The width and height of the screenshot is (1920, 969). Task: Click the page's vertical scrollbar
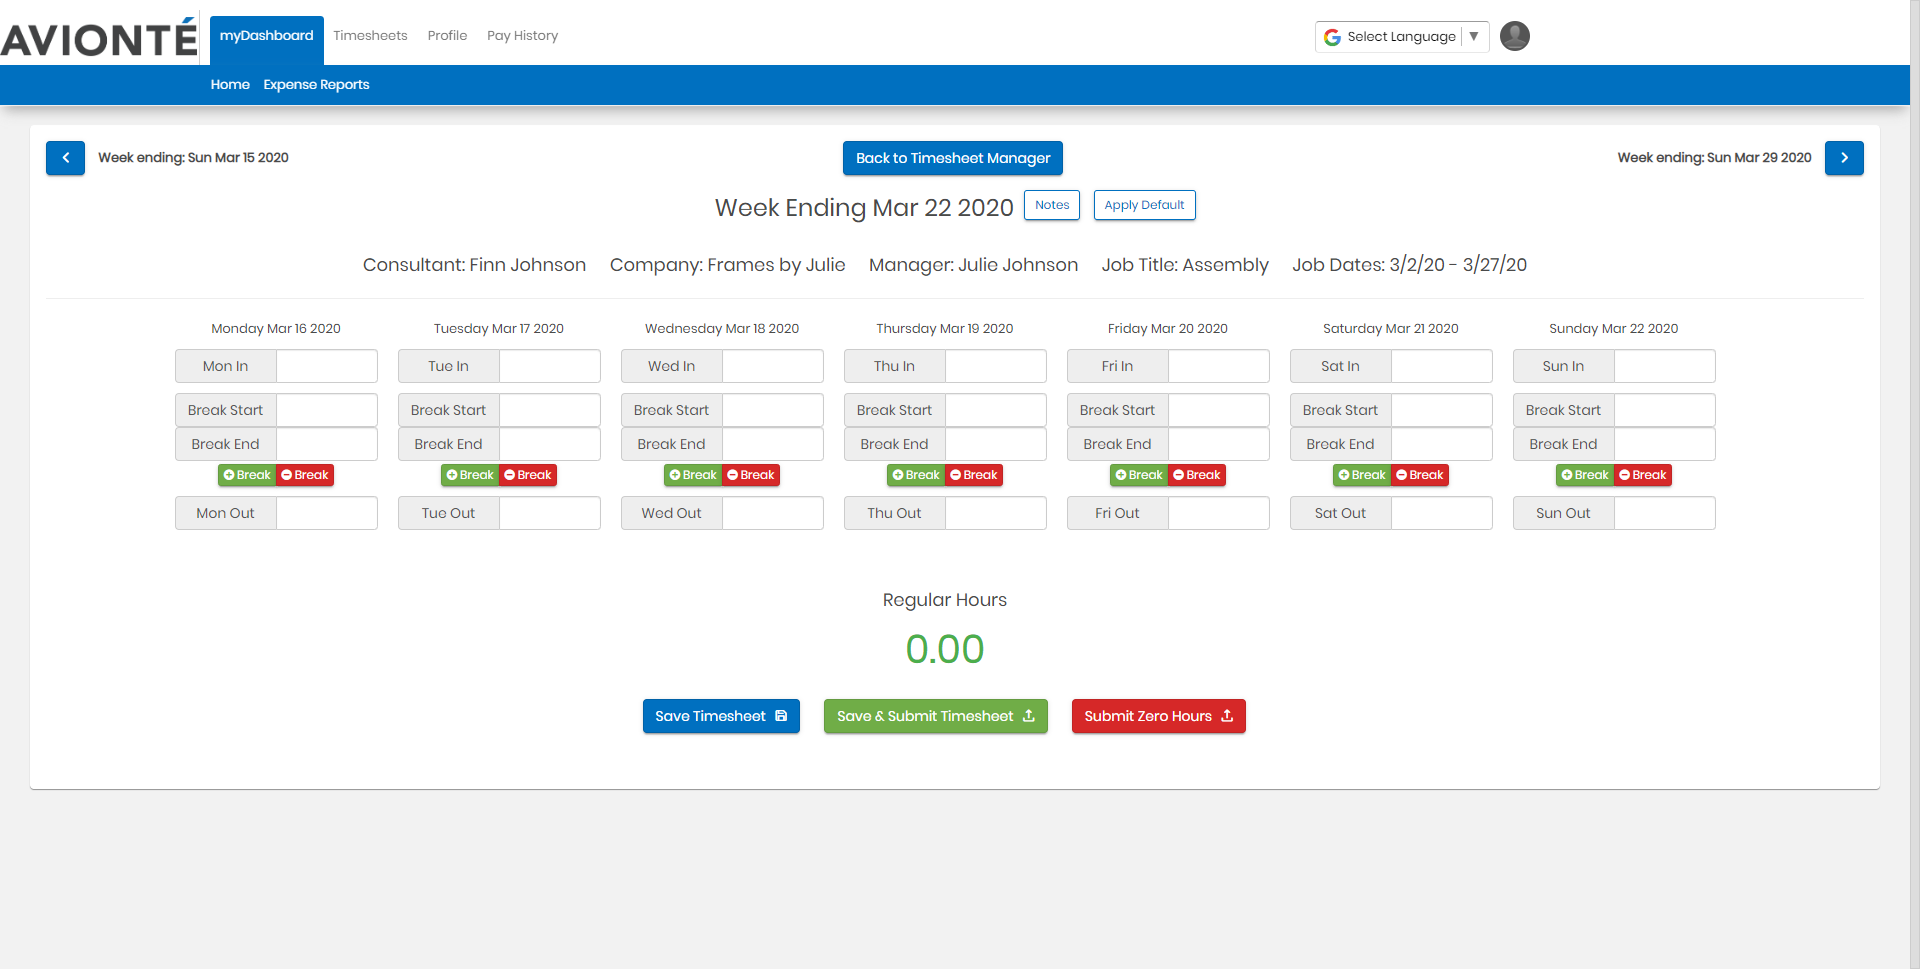click(x=1914, y=484)
